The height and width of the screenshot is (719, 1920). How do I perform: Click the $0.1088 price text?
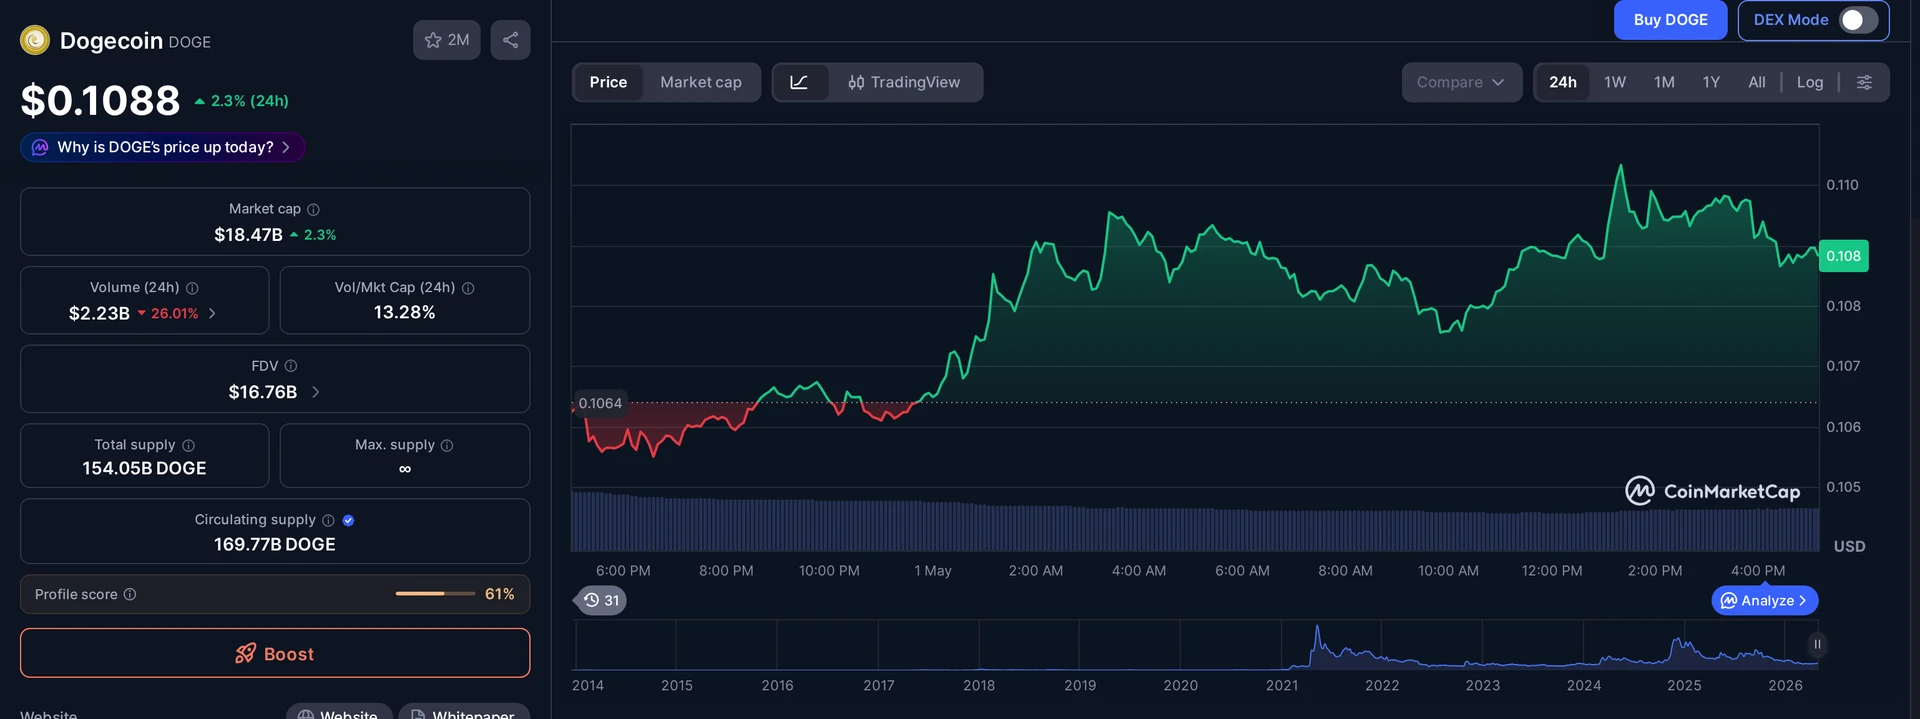100,100
